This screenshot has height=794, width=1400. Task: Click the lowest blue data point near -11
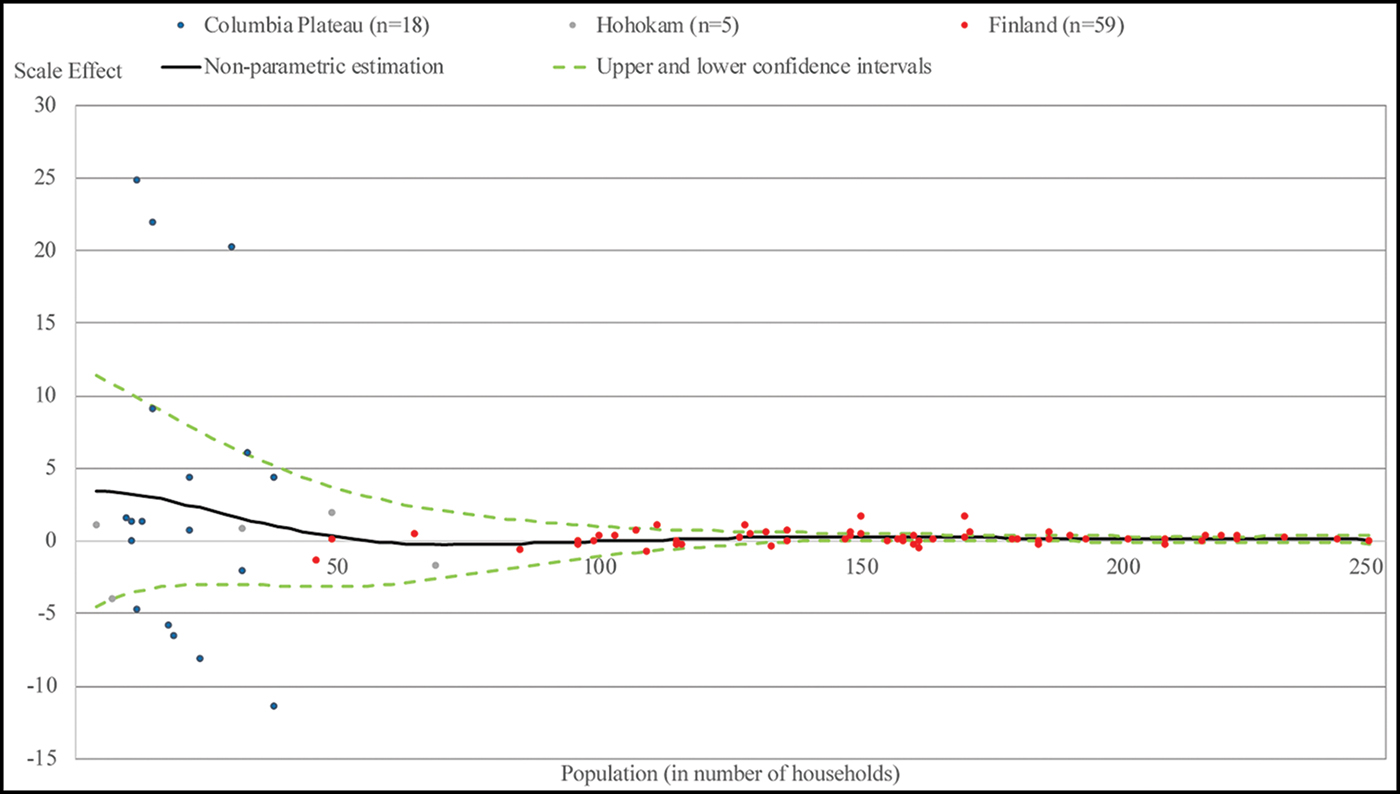[273, 706]
